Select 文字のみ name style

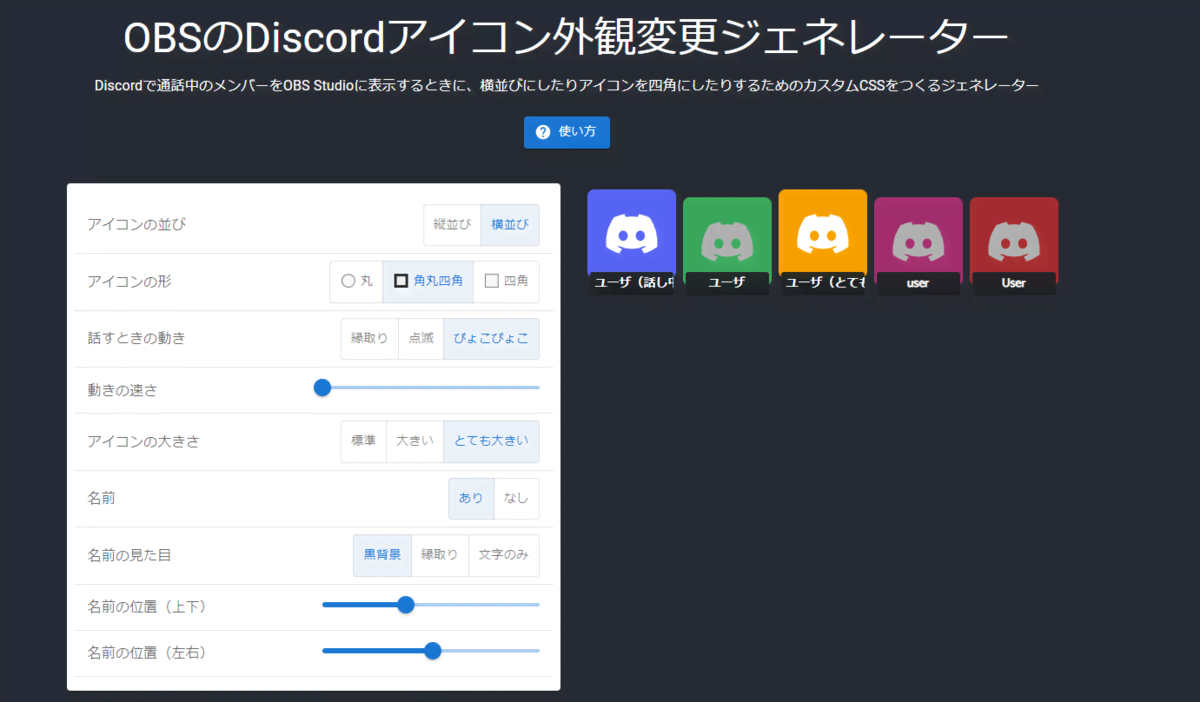pyautogui.click(x=504, y=555)
